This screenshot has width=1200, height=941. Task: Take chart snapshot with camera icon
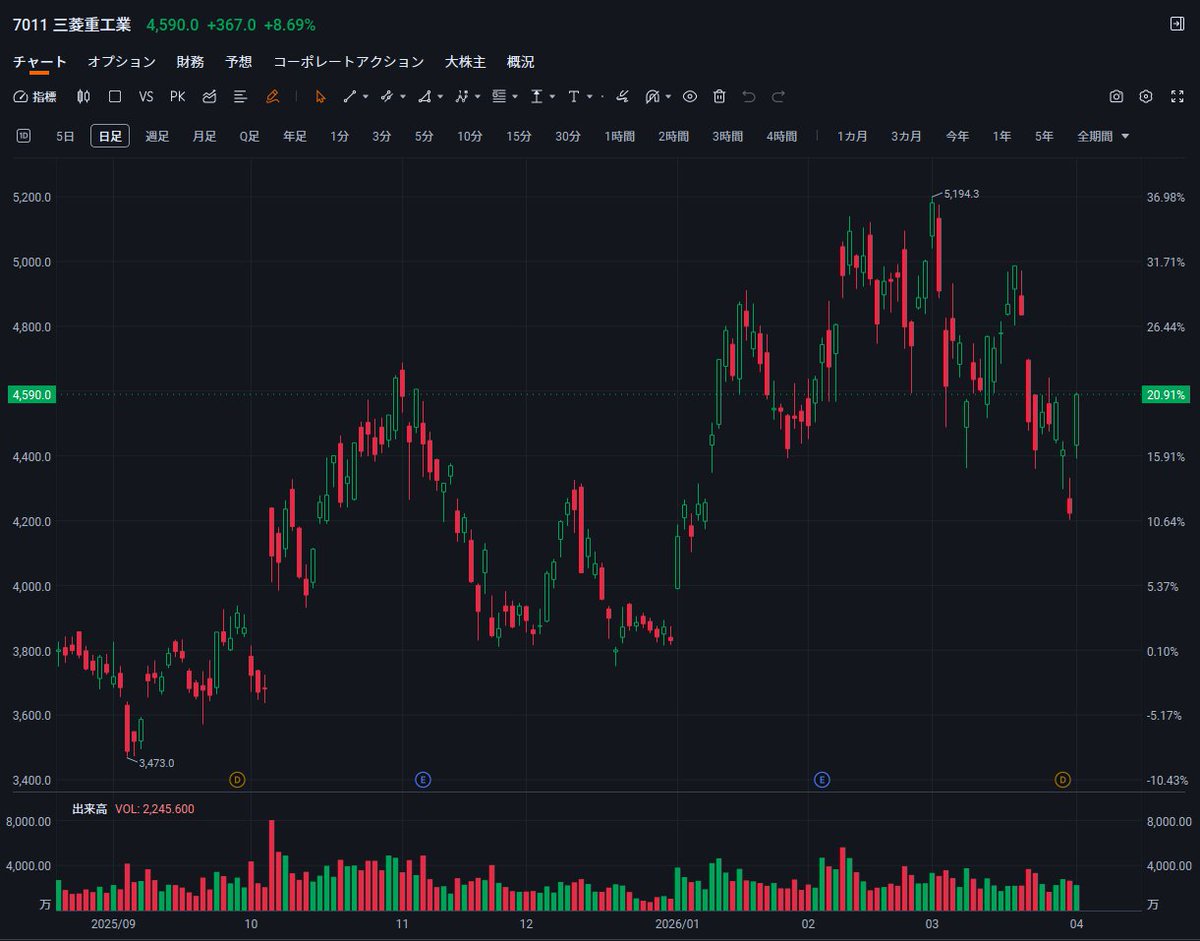(x=1116, y=97)
